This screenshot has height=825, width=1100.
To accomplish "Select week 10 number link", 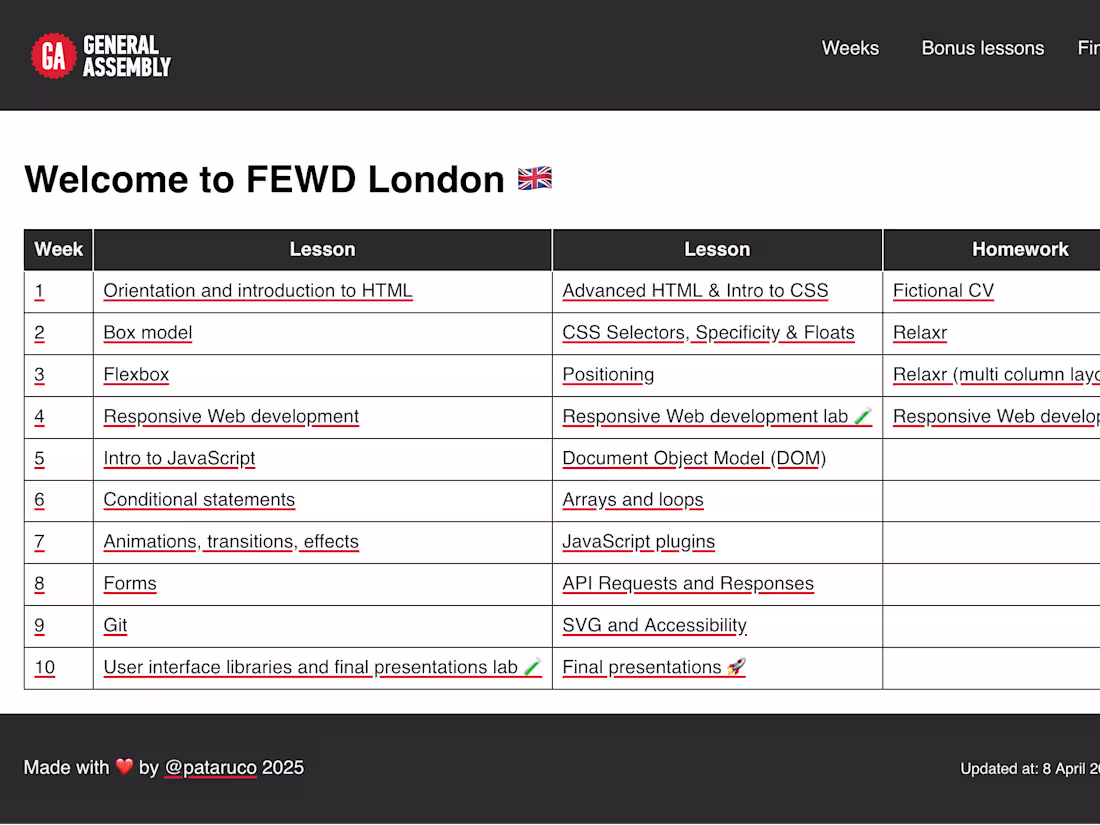I will pos(45,667).
